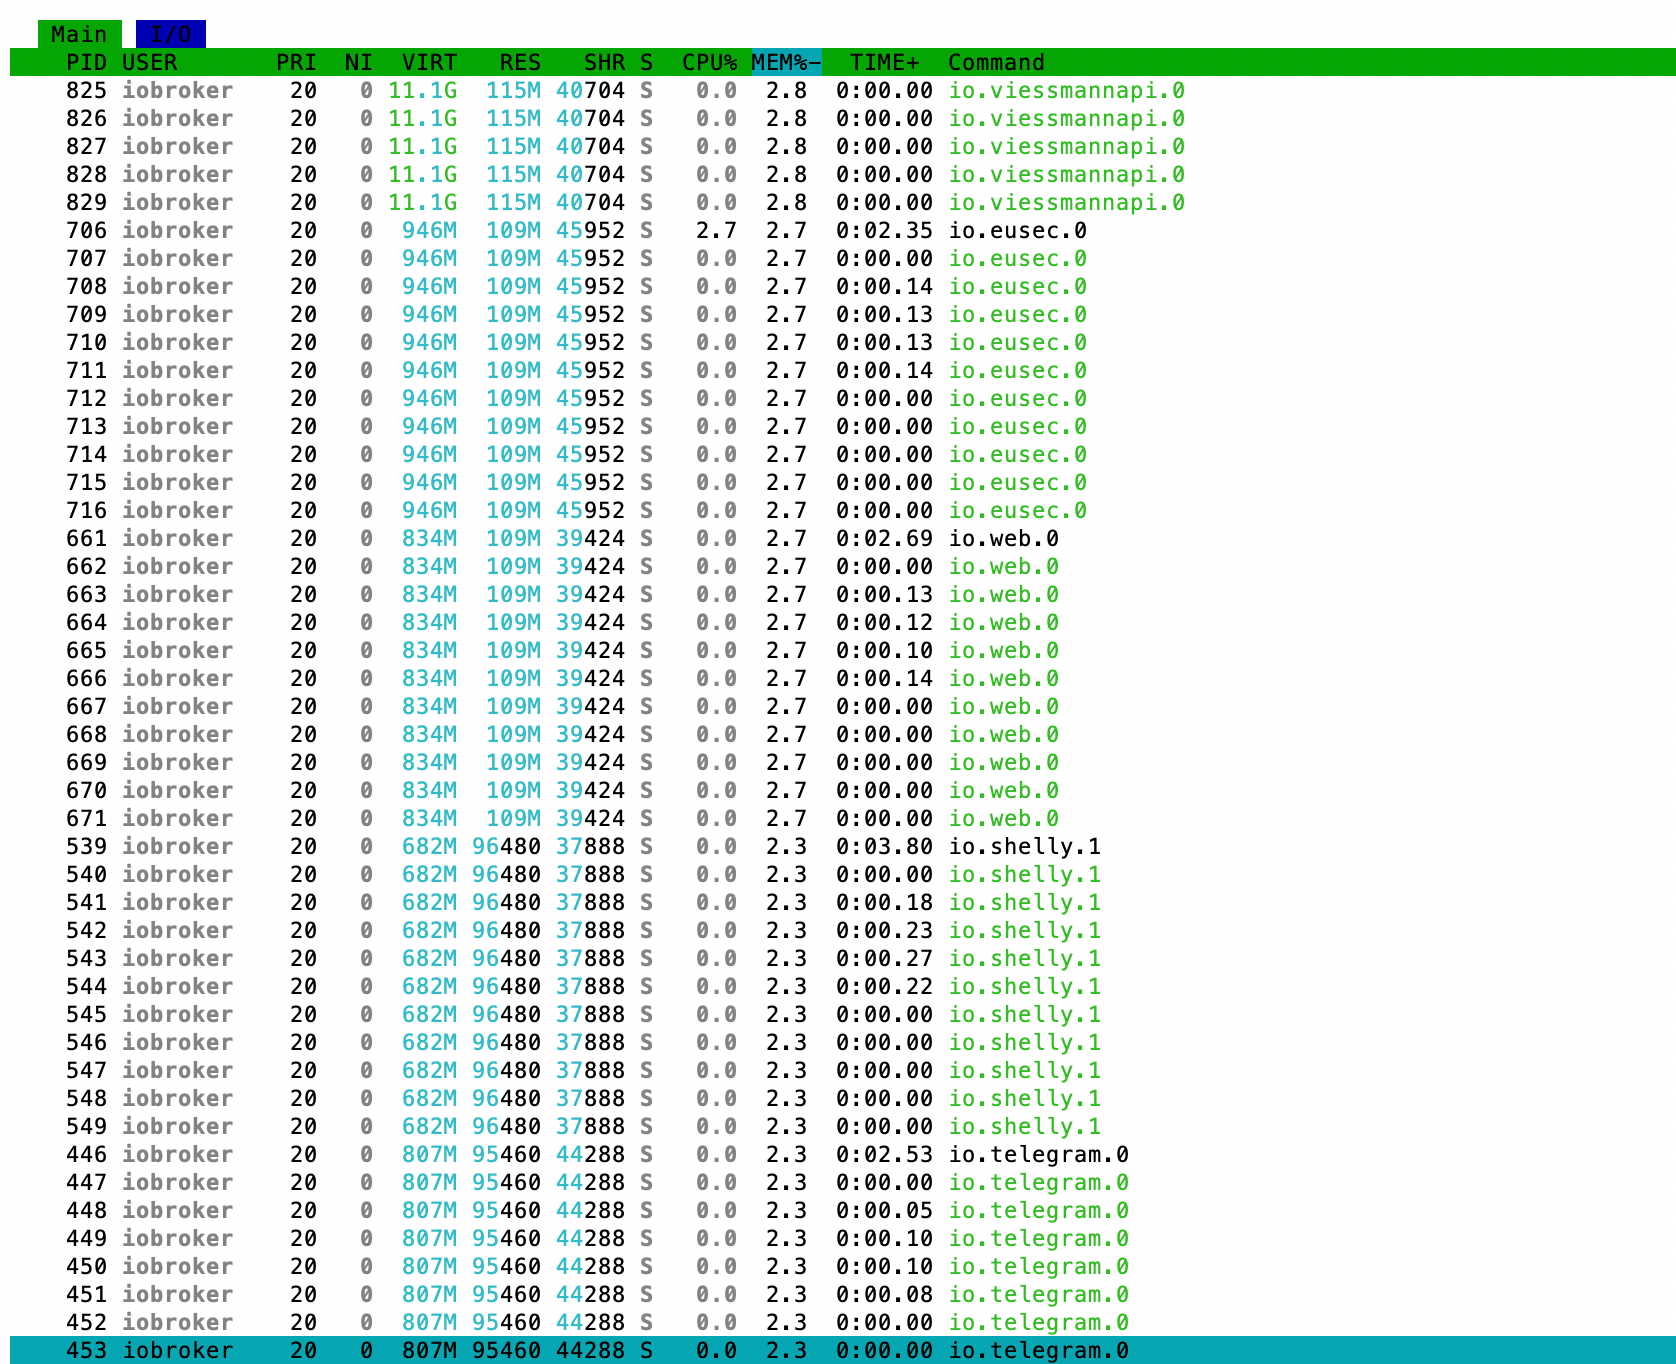Select process row with PID 541
Viewport: 1676px width, 1364px height.
[x=842, y=902]
